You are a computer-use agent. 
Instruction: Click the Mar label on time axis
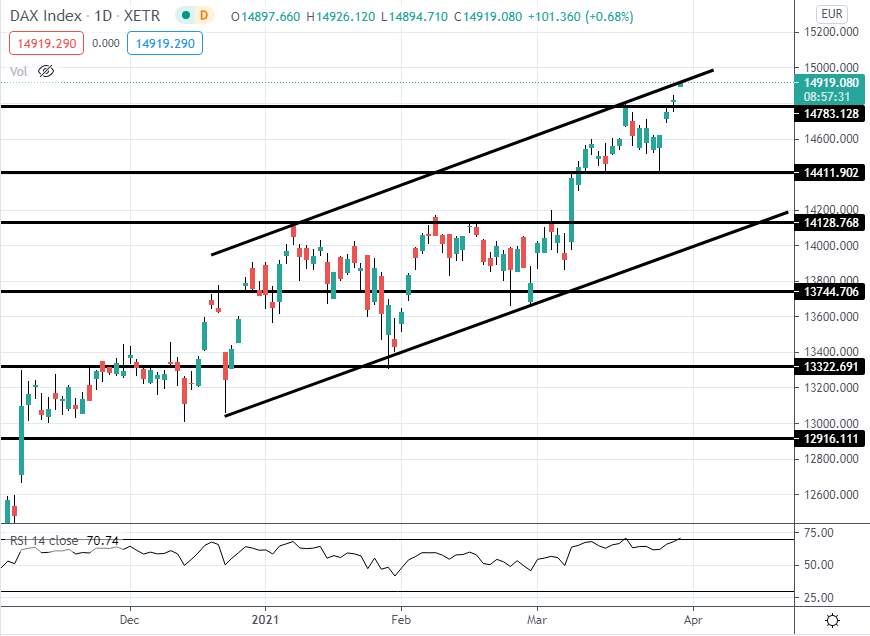(537, 619)
